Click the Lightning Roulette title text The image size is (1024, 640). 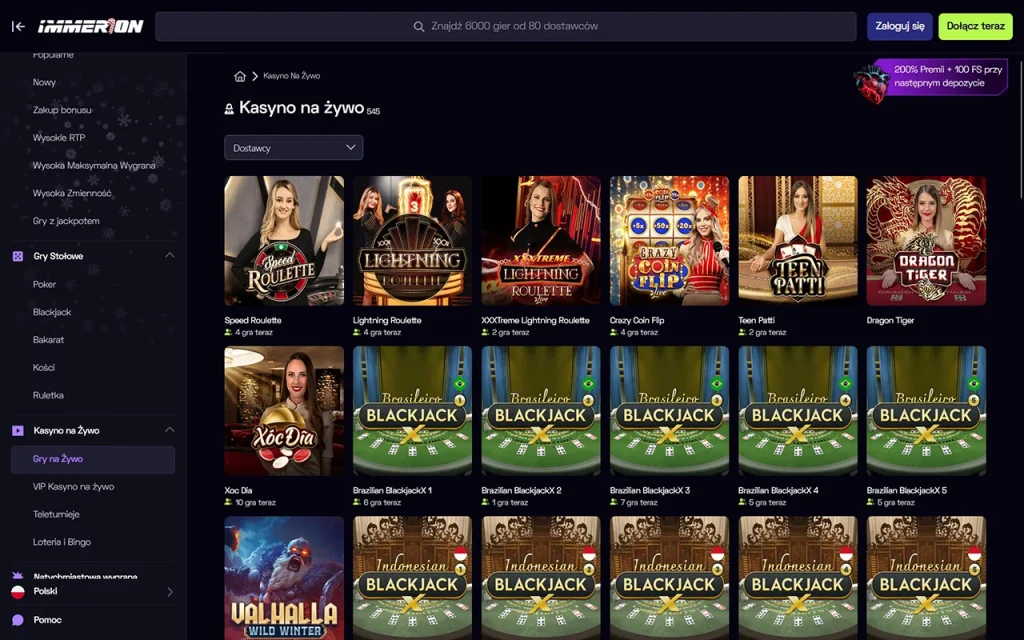(387, 321)
